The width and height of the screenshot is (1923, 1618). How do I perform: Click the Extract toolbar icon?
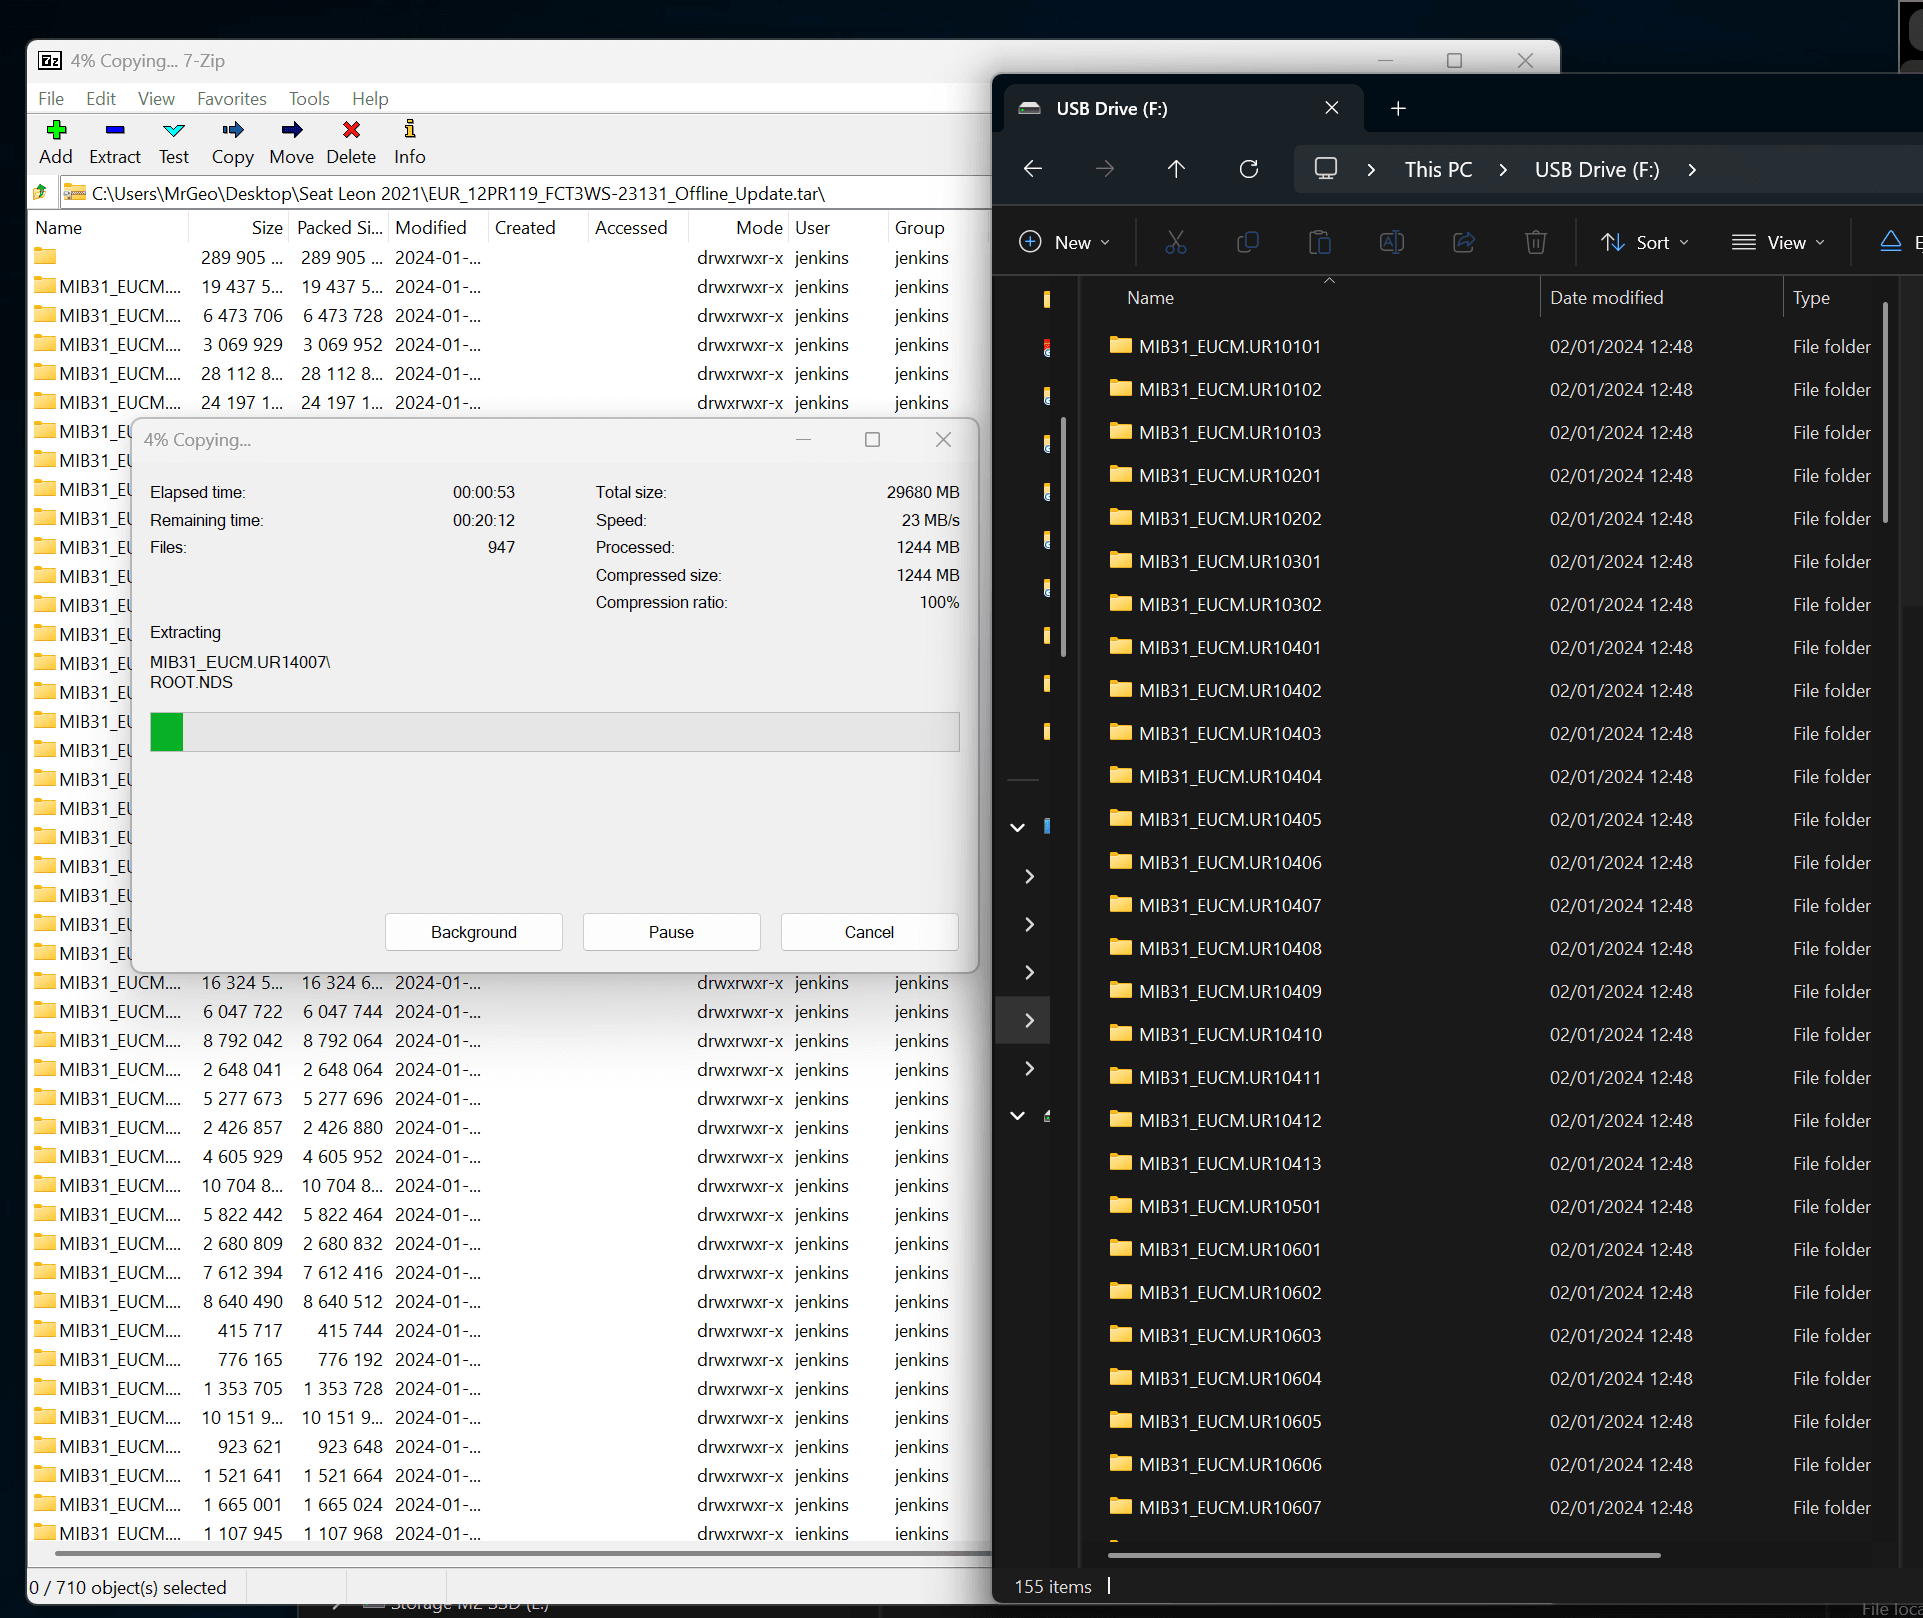point(114,131)
